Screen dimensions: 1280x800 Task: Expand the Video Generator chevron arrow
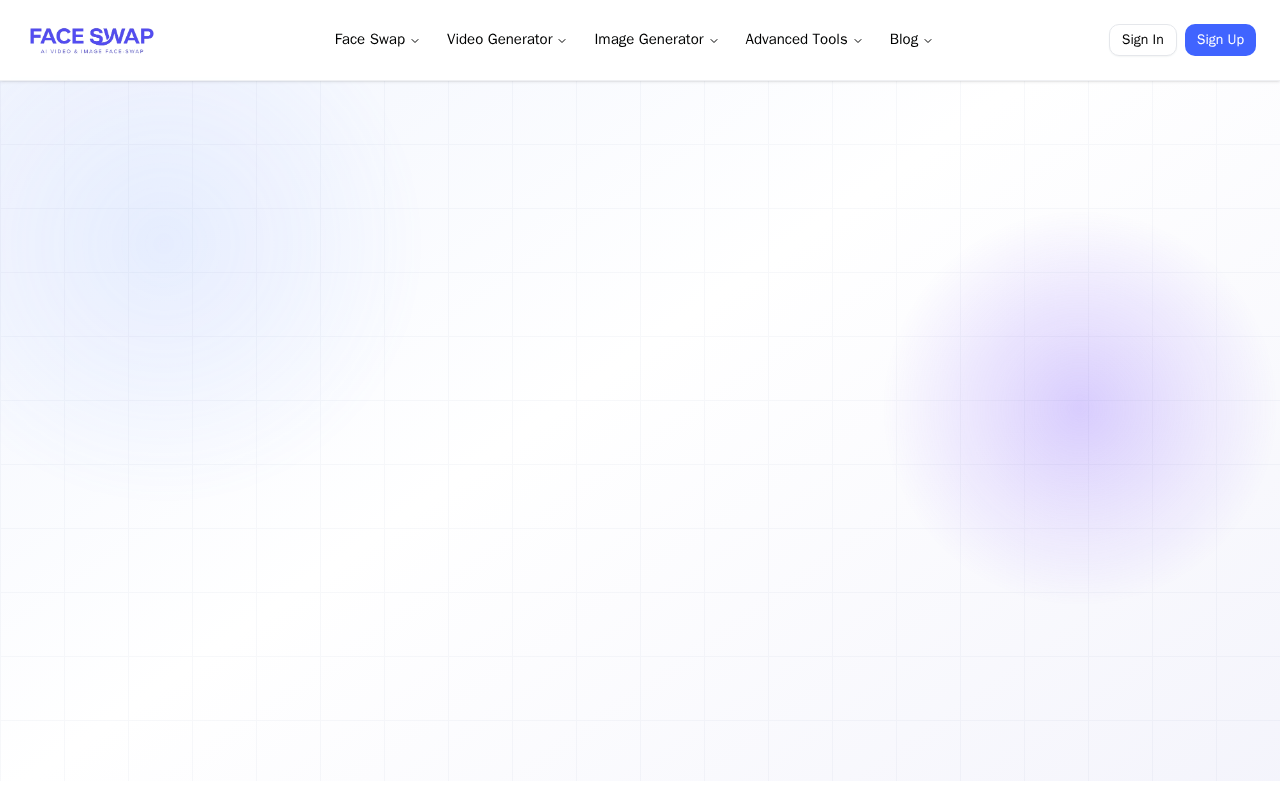[x=562, y=41]
